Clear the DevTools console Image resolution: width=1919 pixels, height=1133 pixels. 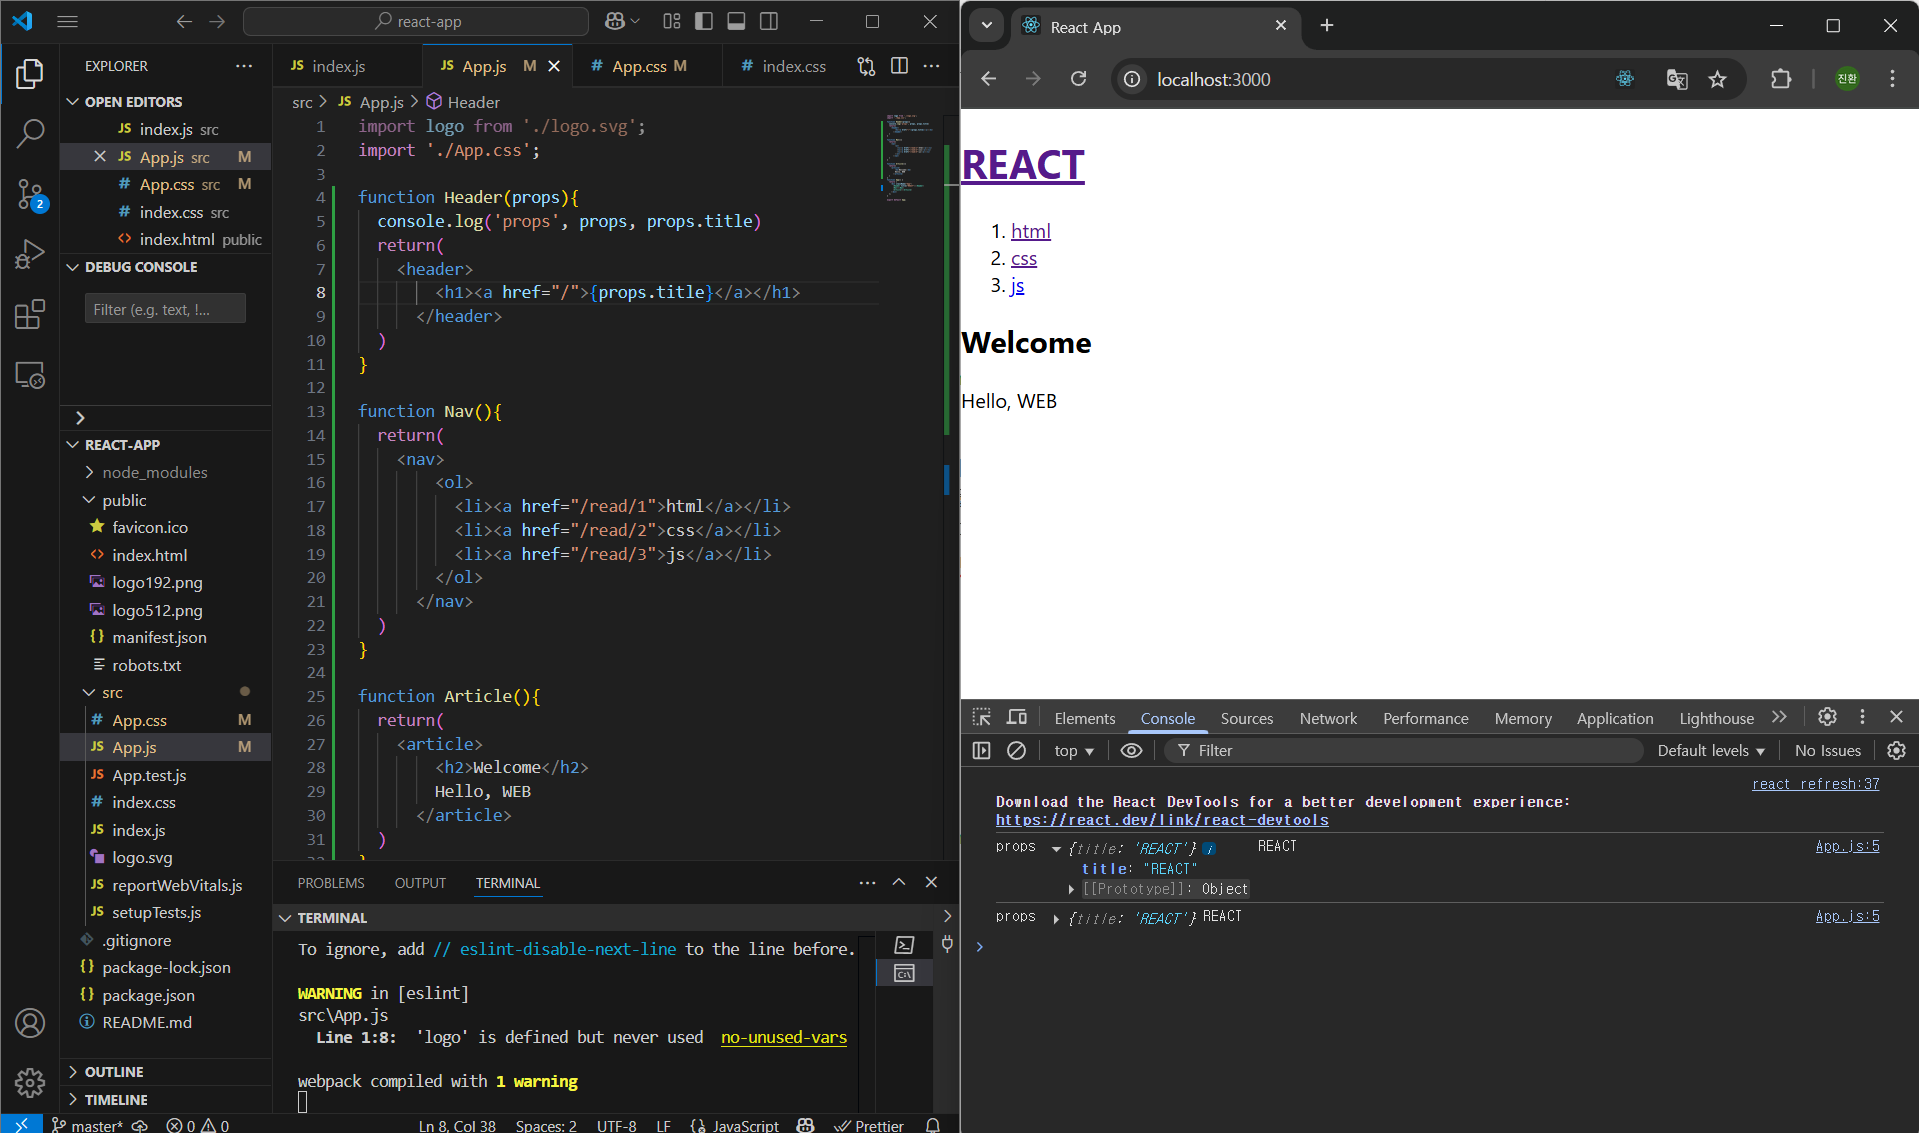[x=1016, y=750]
